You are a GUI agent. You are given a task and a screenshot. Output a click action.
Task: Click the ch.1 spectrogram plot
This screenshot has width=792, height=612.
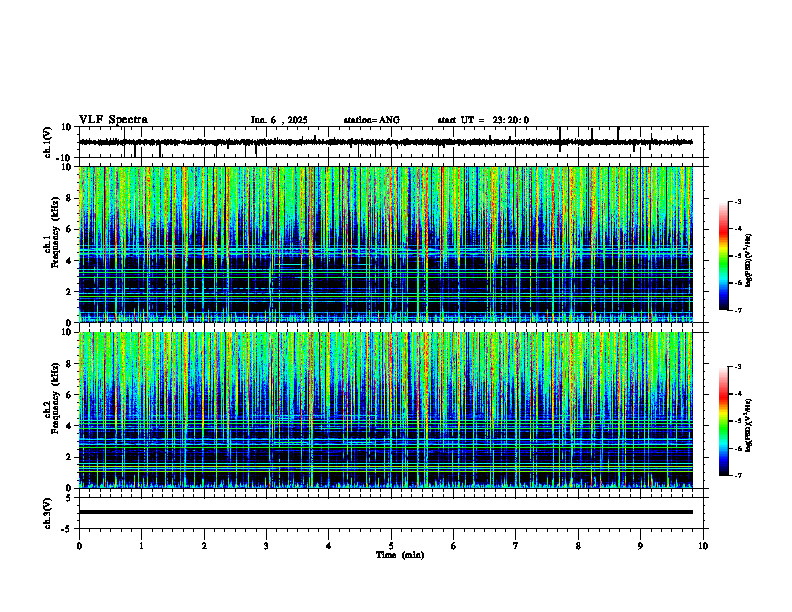[x=385, y=244]
